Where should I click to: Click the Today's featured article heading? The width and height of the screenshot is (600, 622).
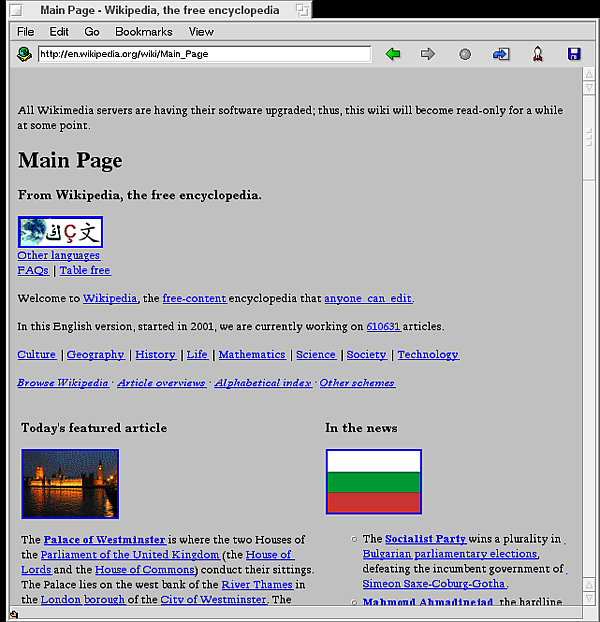tap(94, 428)
